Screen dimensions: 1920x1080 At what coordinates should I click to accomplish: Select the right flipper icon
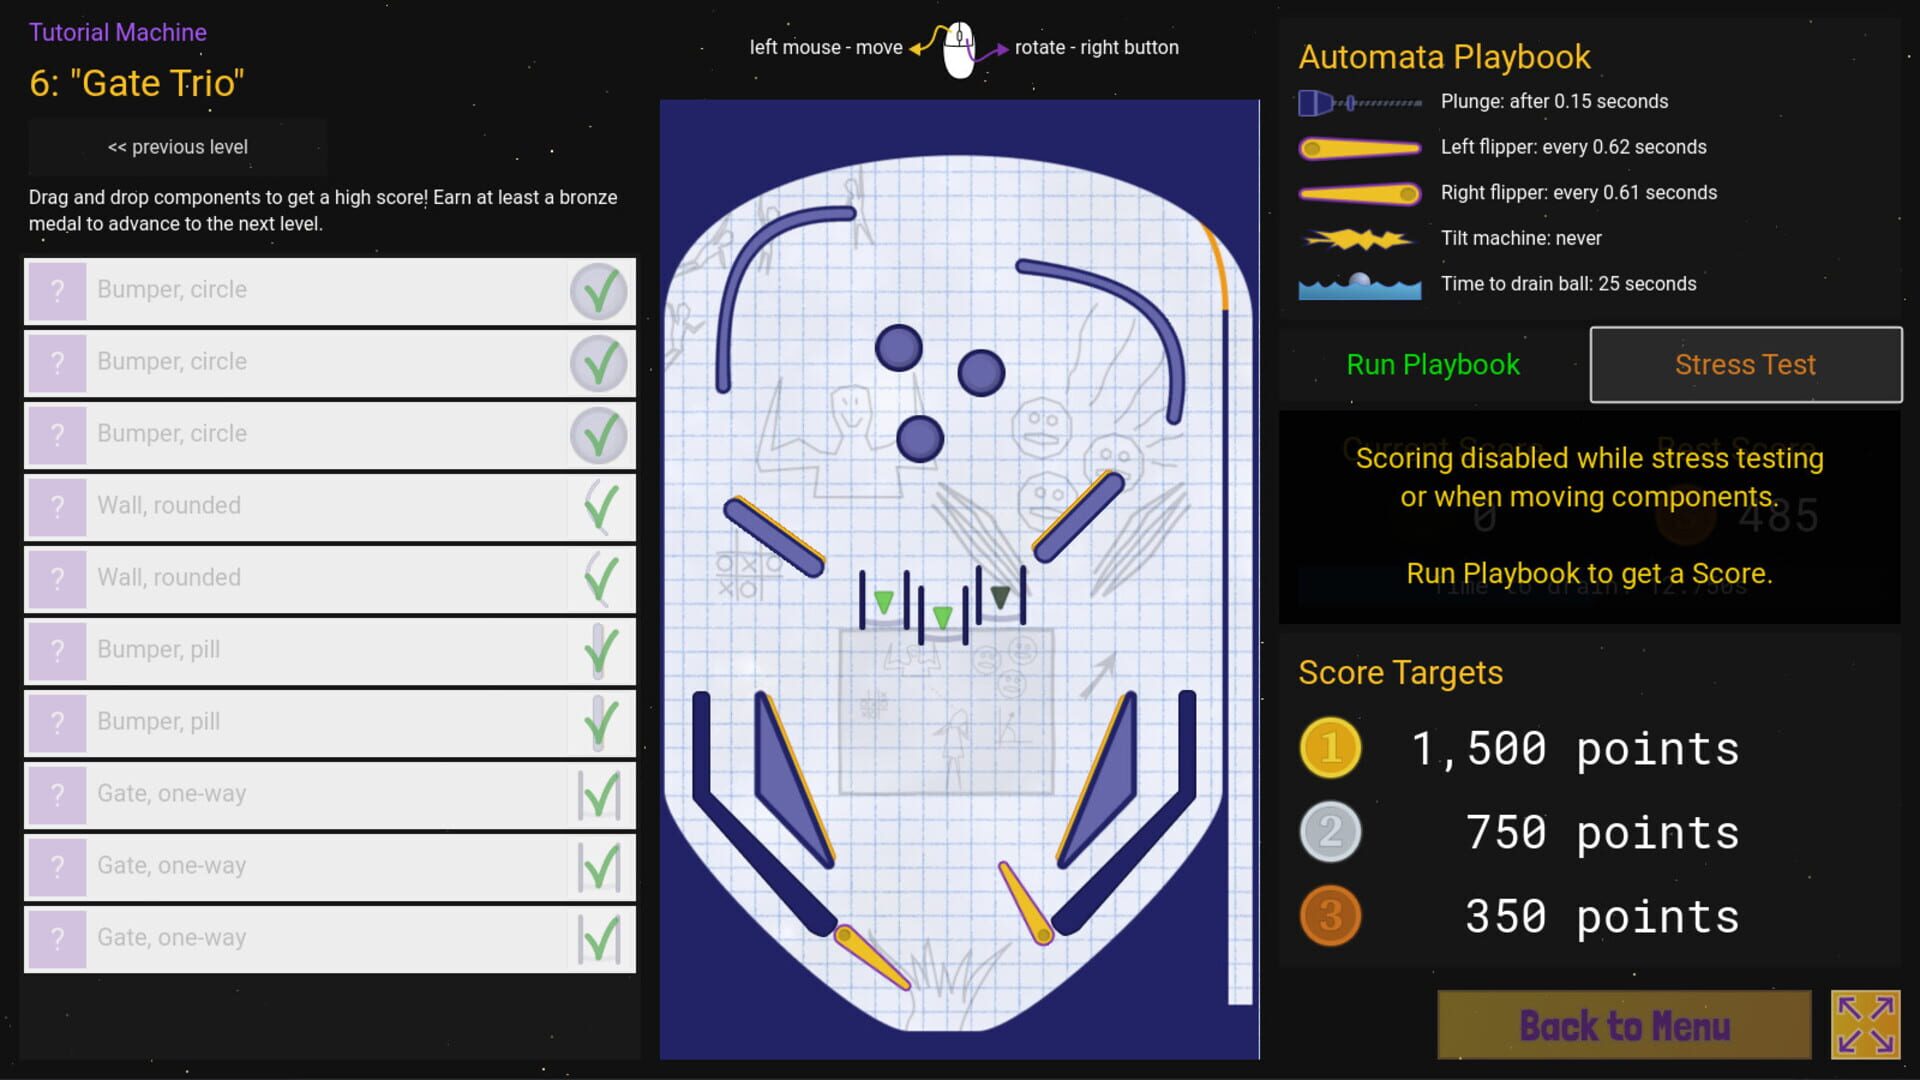(x=1360, y=193)
